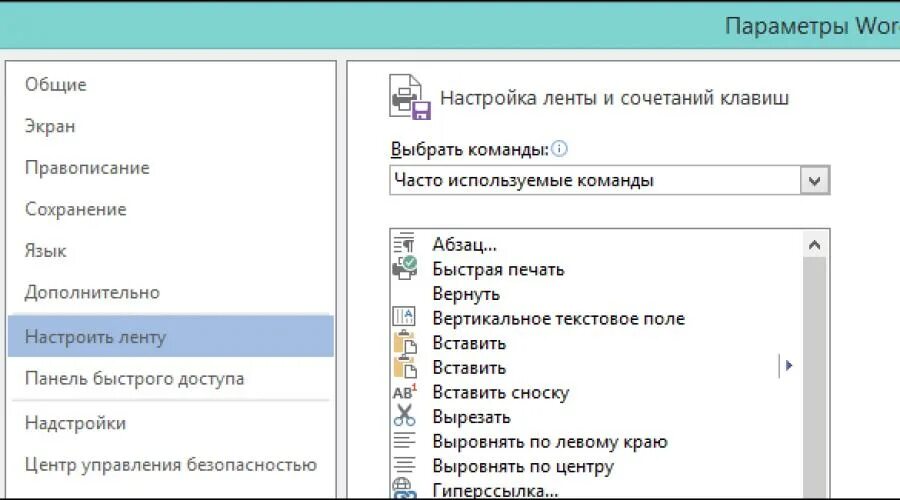Select the Вернуть command
This screenshot has width=900, height=500.
[x=466, y=294]
